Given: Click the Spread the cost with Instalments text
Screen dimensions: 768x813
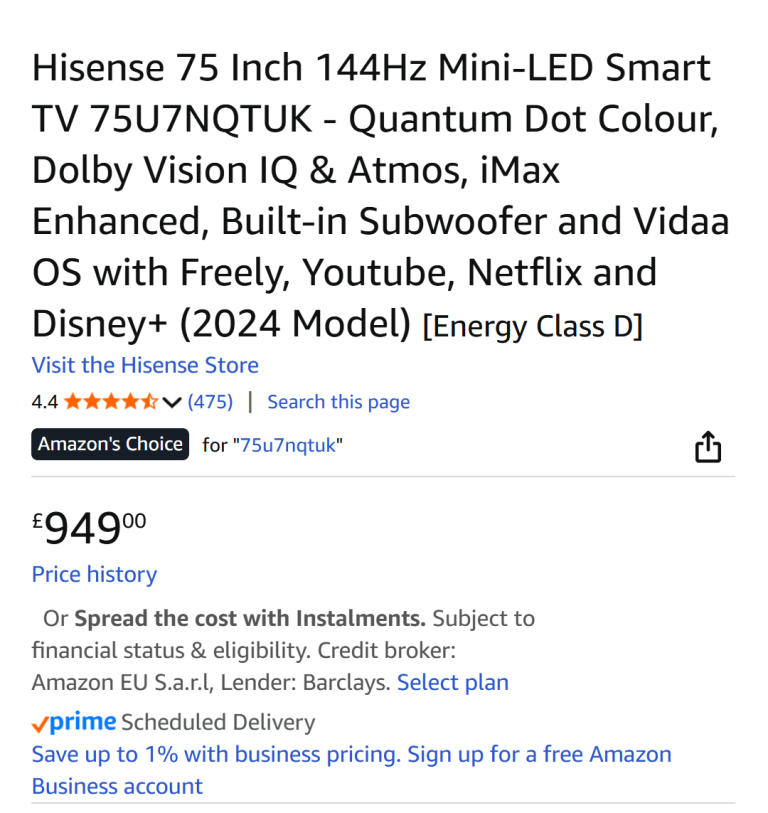Looking at the screenshot, I should coord(250,618).
